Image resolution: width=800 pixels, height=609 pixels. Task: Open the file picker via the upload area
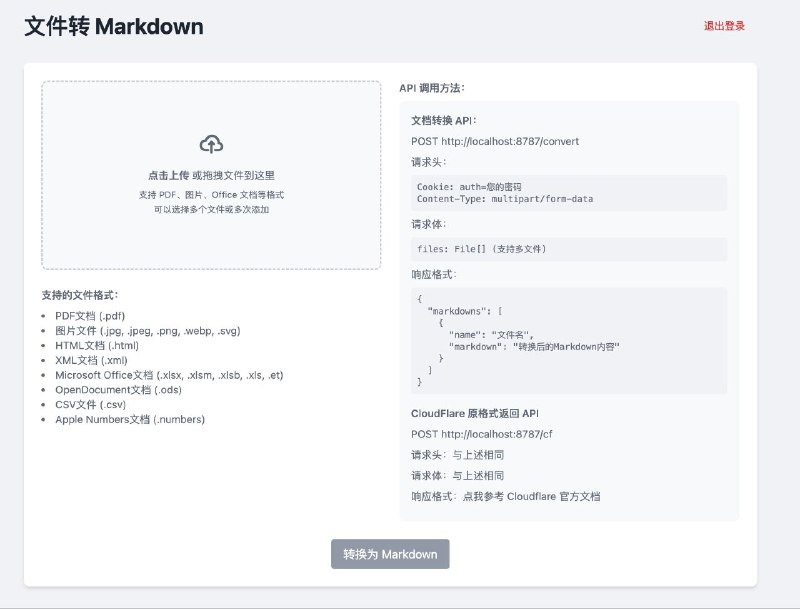coord(210,175)
